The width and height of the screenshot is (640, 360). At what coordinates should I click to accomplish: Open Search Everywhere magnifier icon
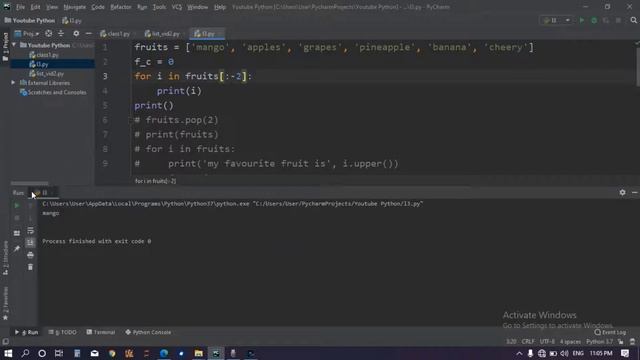tap(633, 20)
